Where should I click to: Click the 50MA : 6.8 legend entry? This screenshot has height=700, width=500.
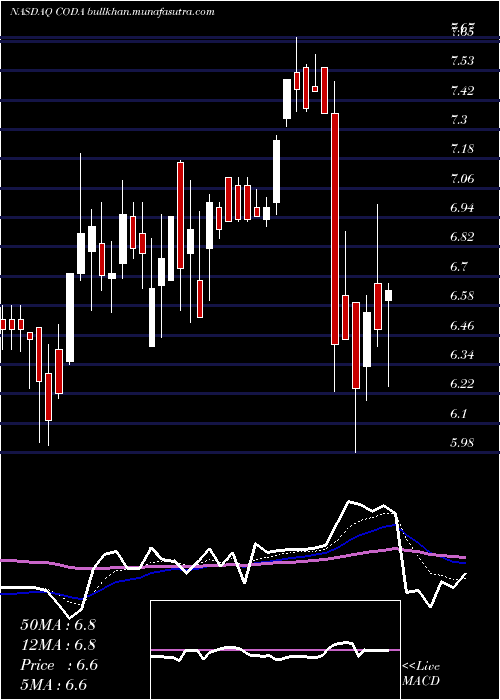(58, 625)
